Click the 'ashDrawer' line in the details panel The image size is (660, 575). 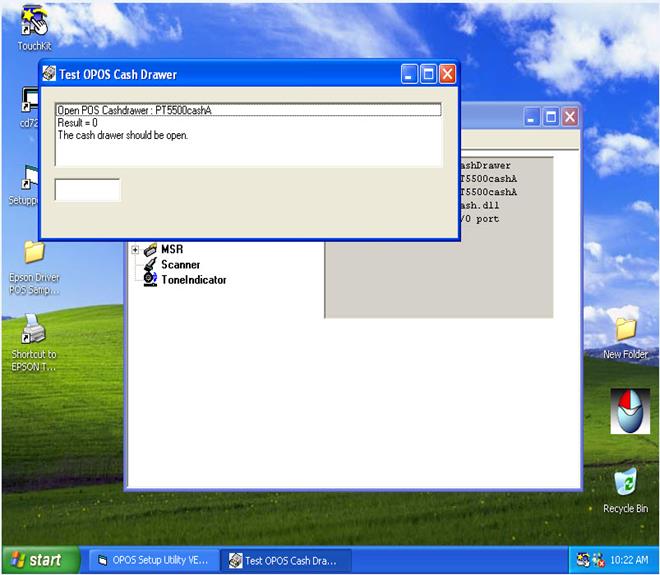coord(486,165)
